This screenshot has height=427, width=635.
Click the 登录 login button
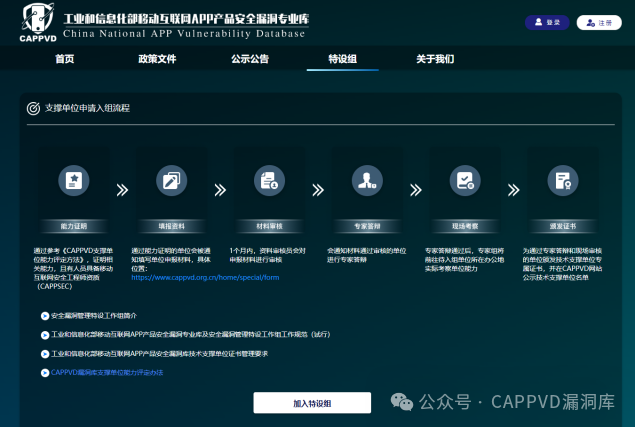(547, 22)
